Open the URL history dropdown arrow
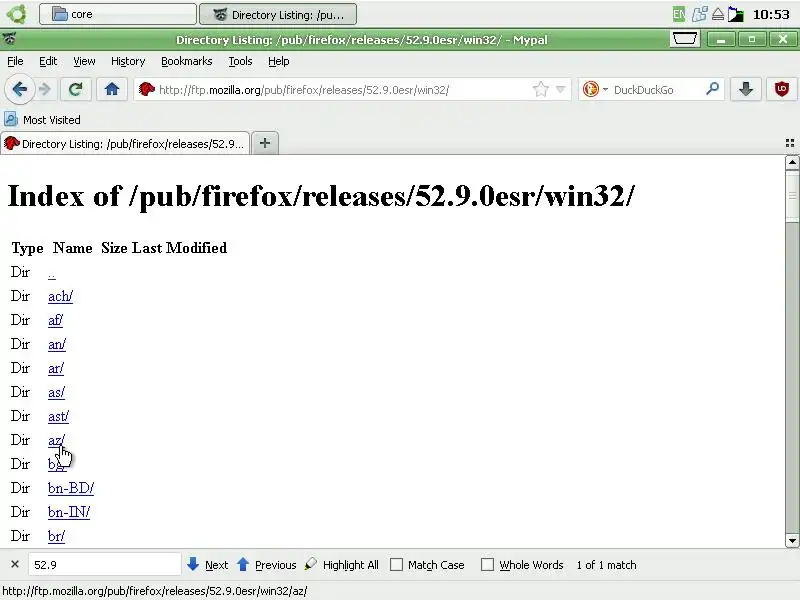The image size is (800, 600). point(561,90)
